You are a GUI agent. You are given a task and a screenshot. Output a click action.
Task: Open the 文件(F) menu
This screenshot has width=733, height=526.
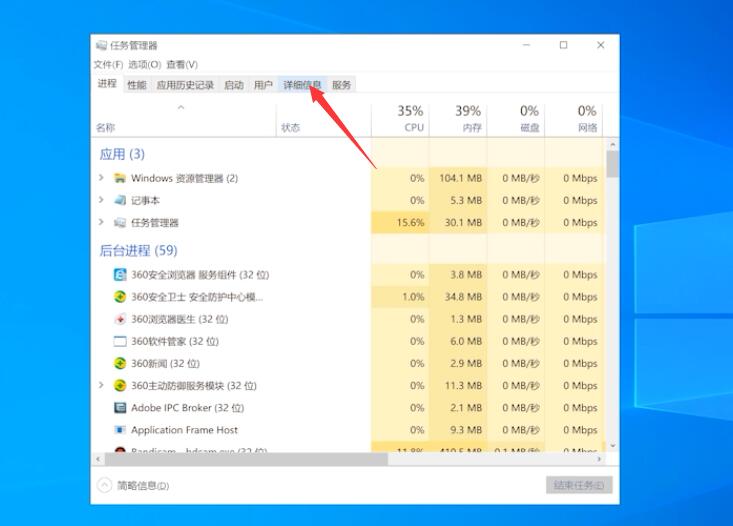[108, 65]
